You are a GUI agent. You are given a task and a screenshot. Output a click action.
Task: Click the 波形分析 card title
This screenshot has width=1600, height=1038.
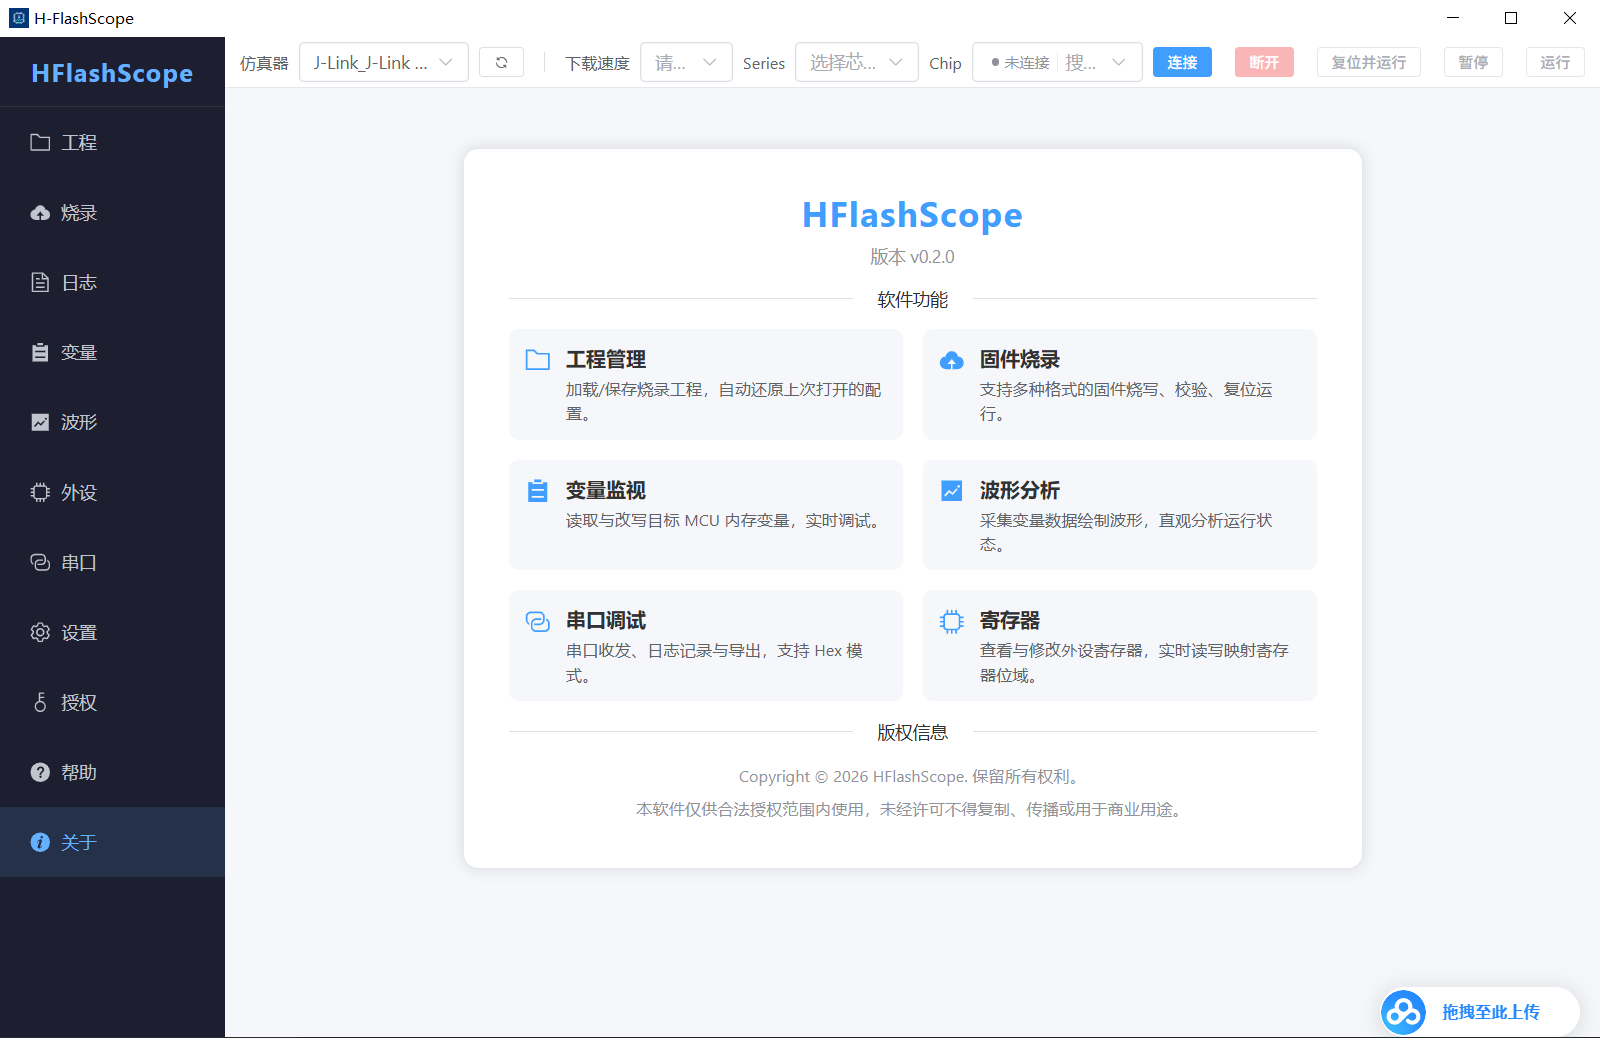pos(1020,490)
